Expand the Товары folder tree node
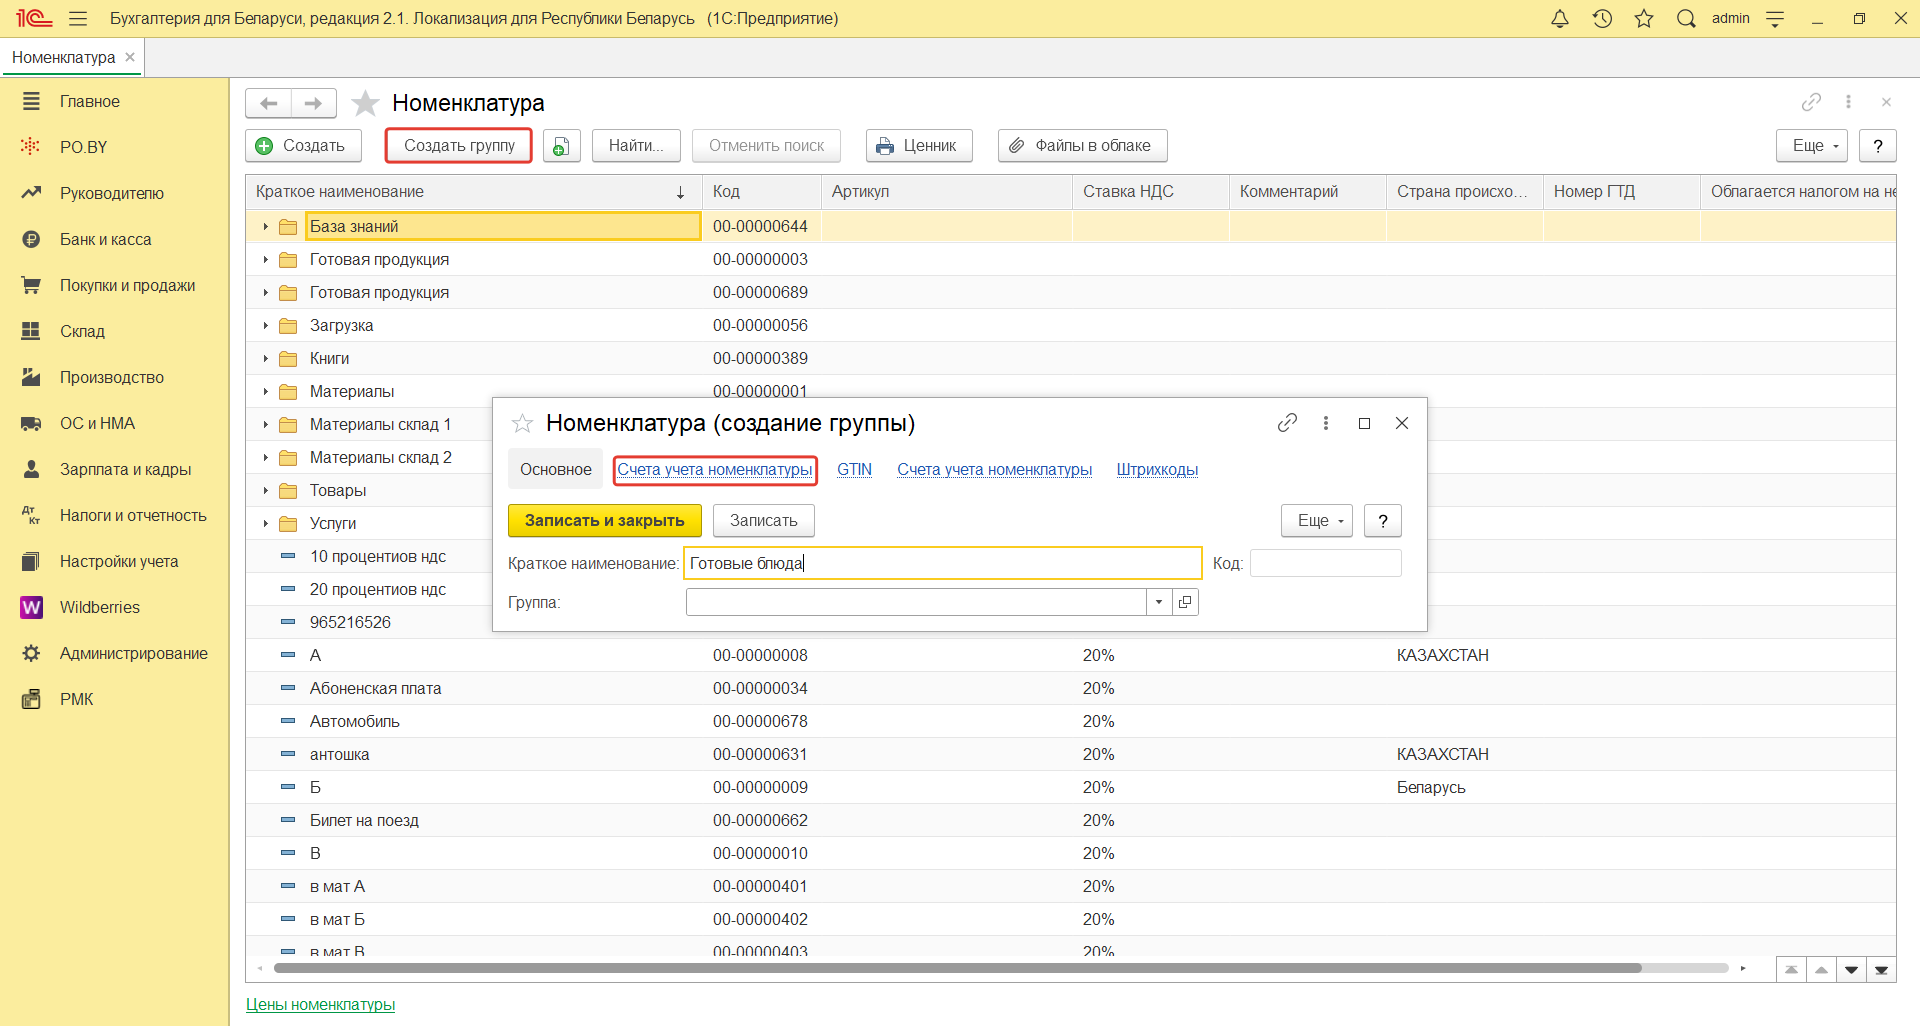This screenshot has width=1920, height=1026. [265, 491]
